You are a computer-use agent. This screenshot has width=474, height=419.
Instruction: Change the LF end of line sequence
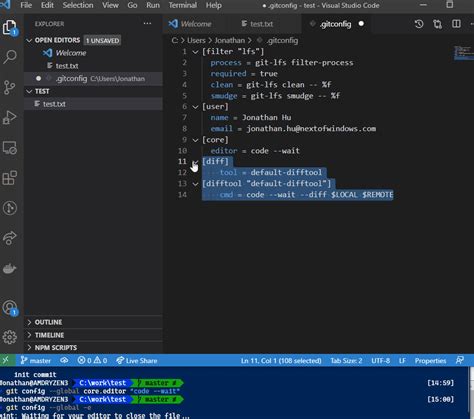(402, 361)
